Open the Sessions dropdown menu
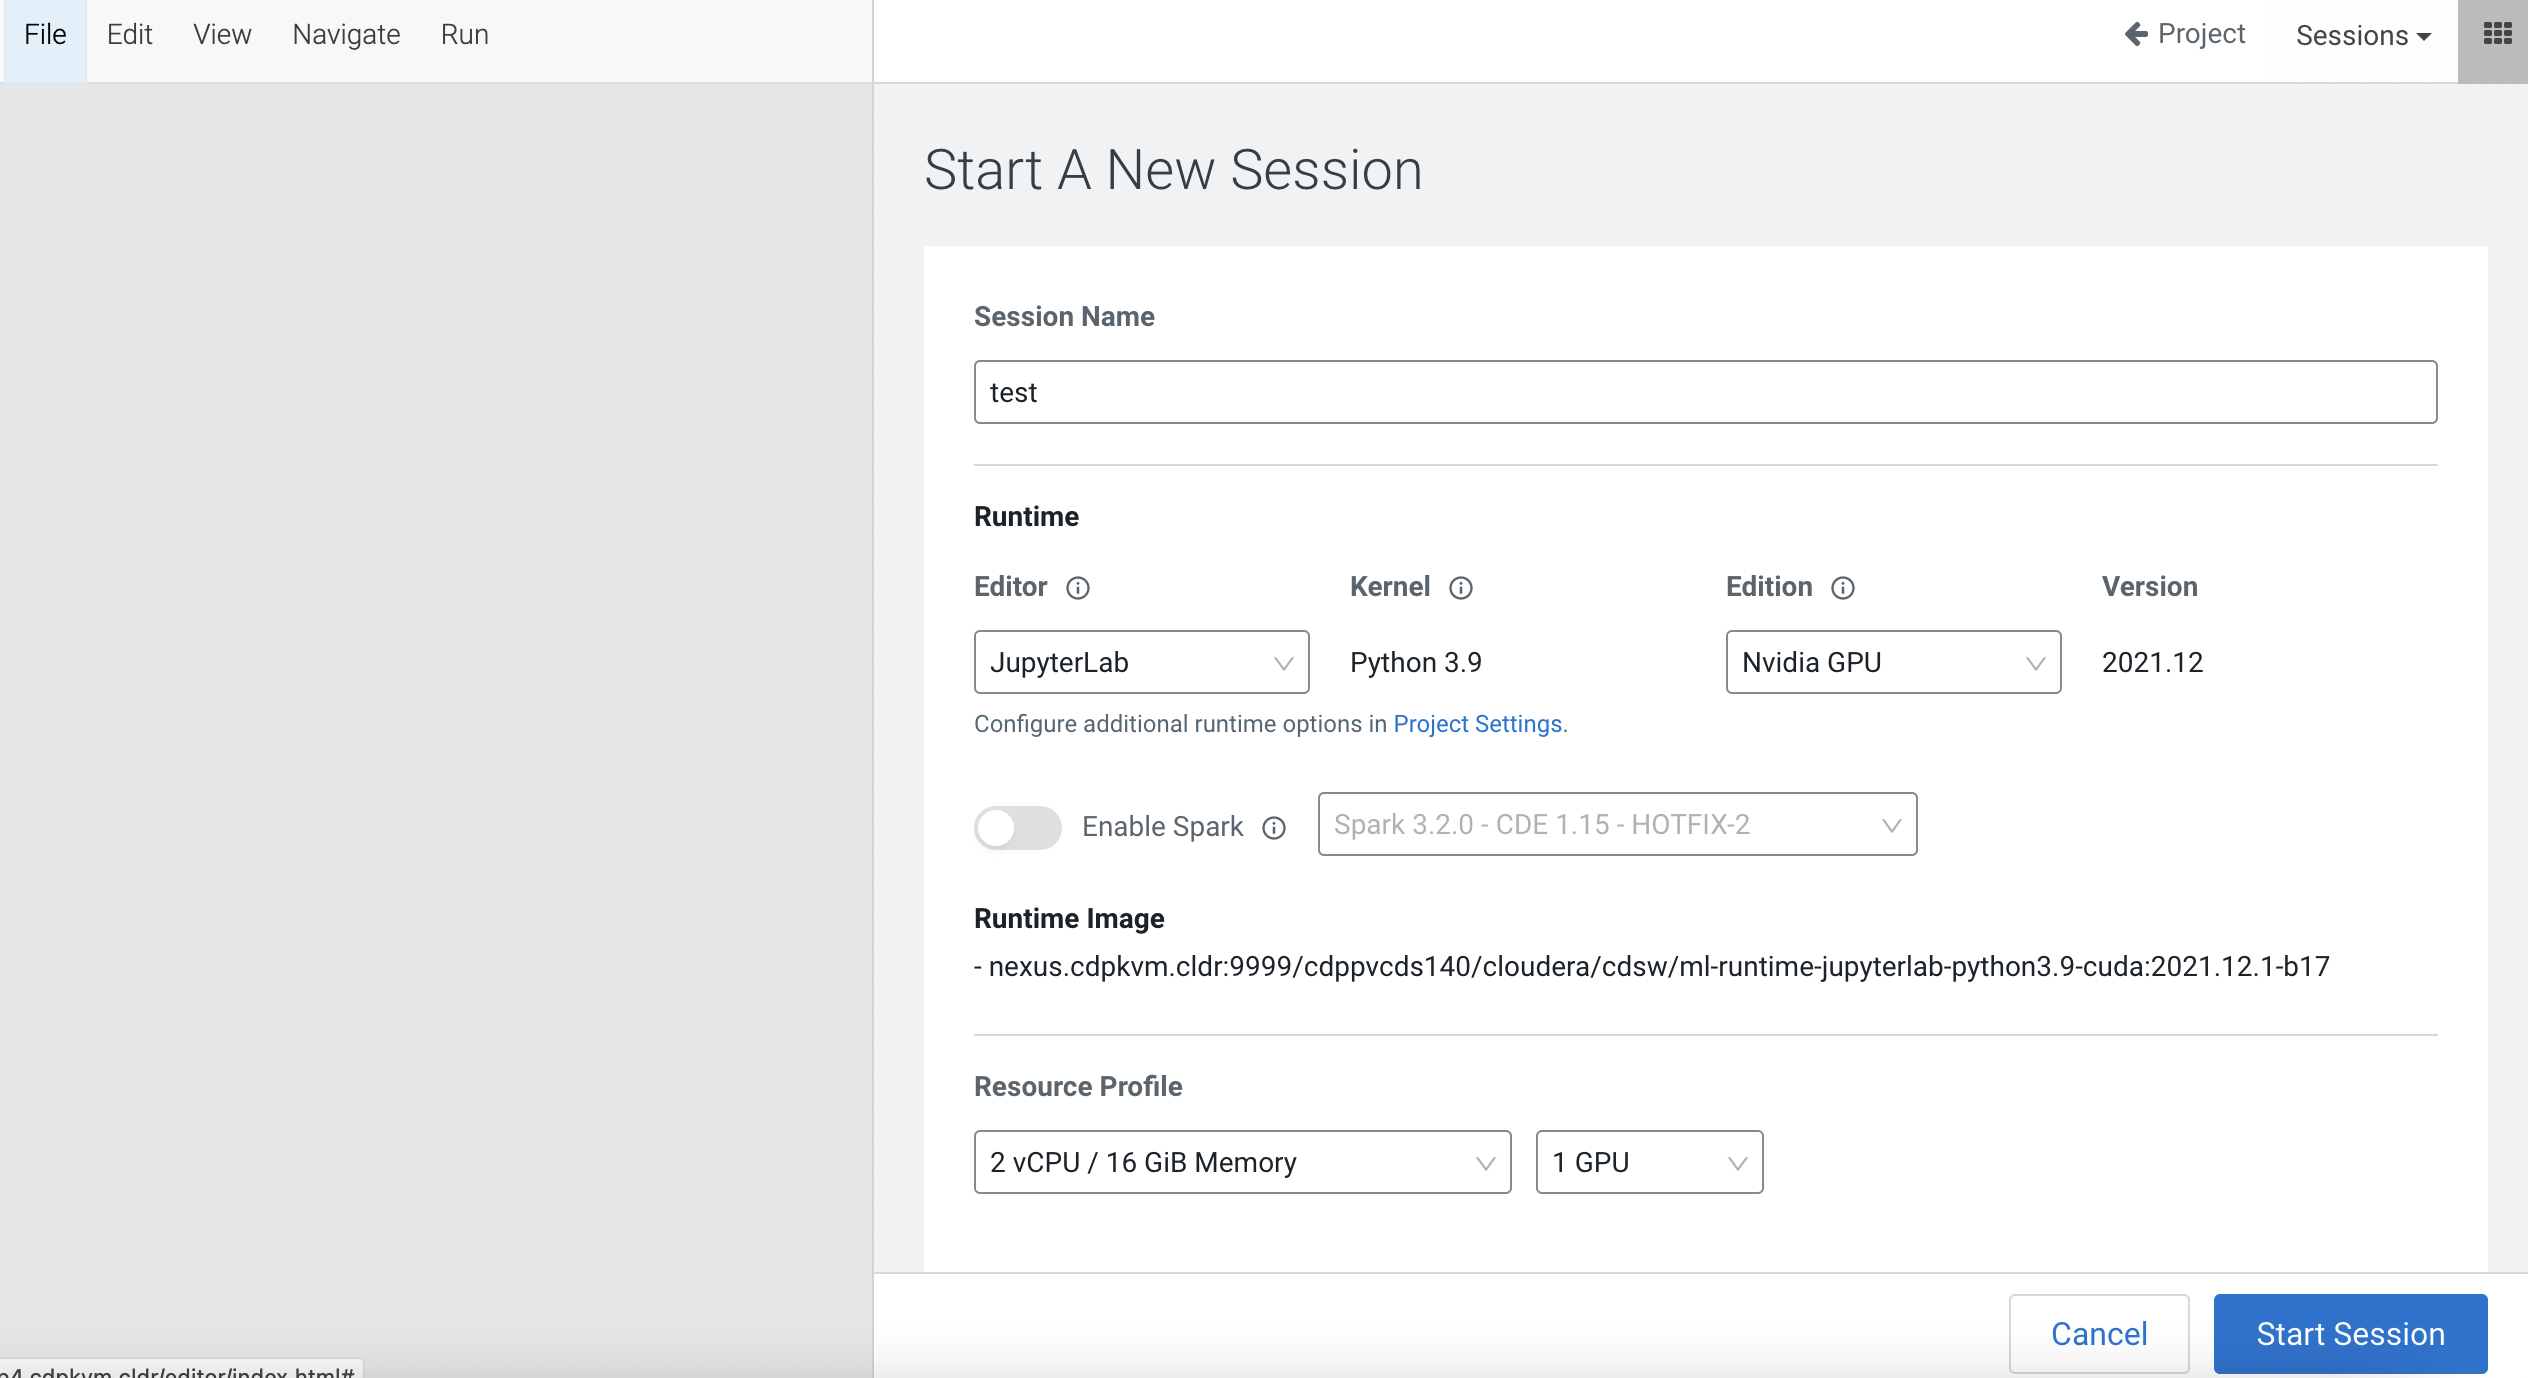 (x=2362, y=36)
